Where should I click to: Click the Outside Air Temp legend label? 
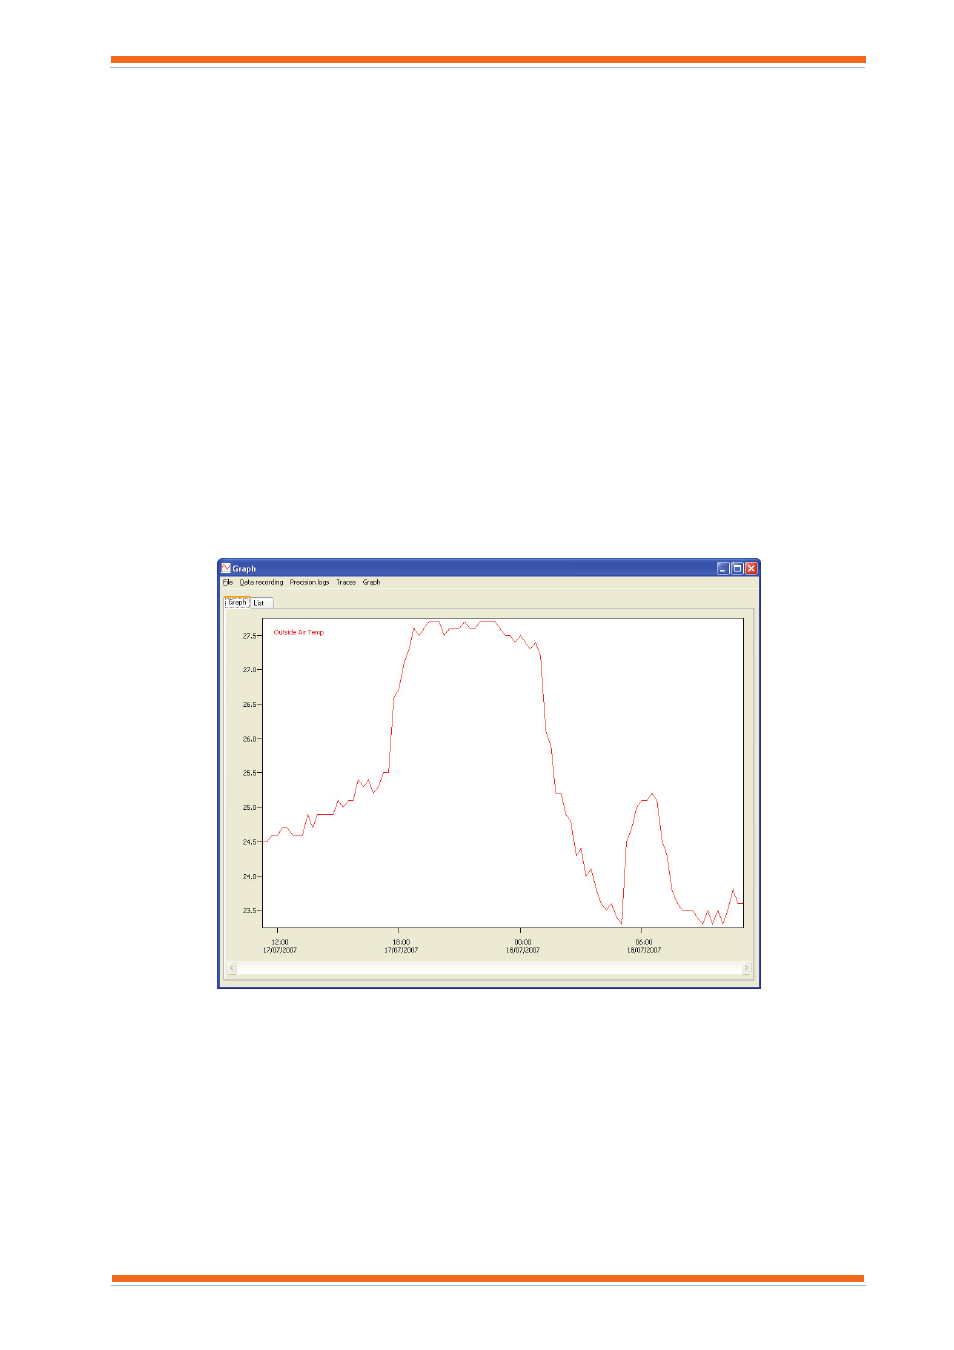(299, 633)
